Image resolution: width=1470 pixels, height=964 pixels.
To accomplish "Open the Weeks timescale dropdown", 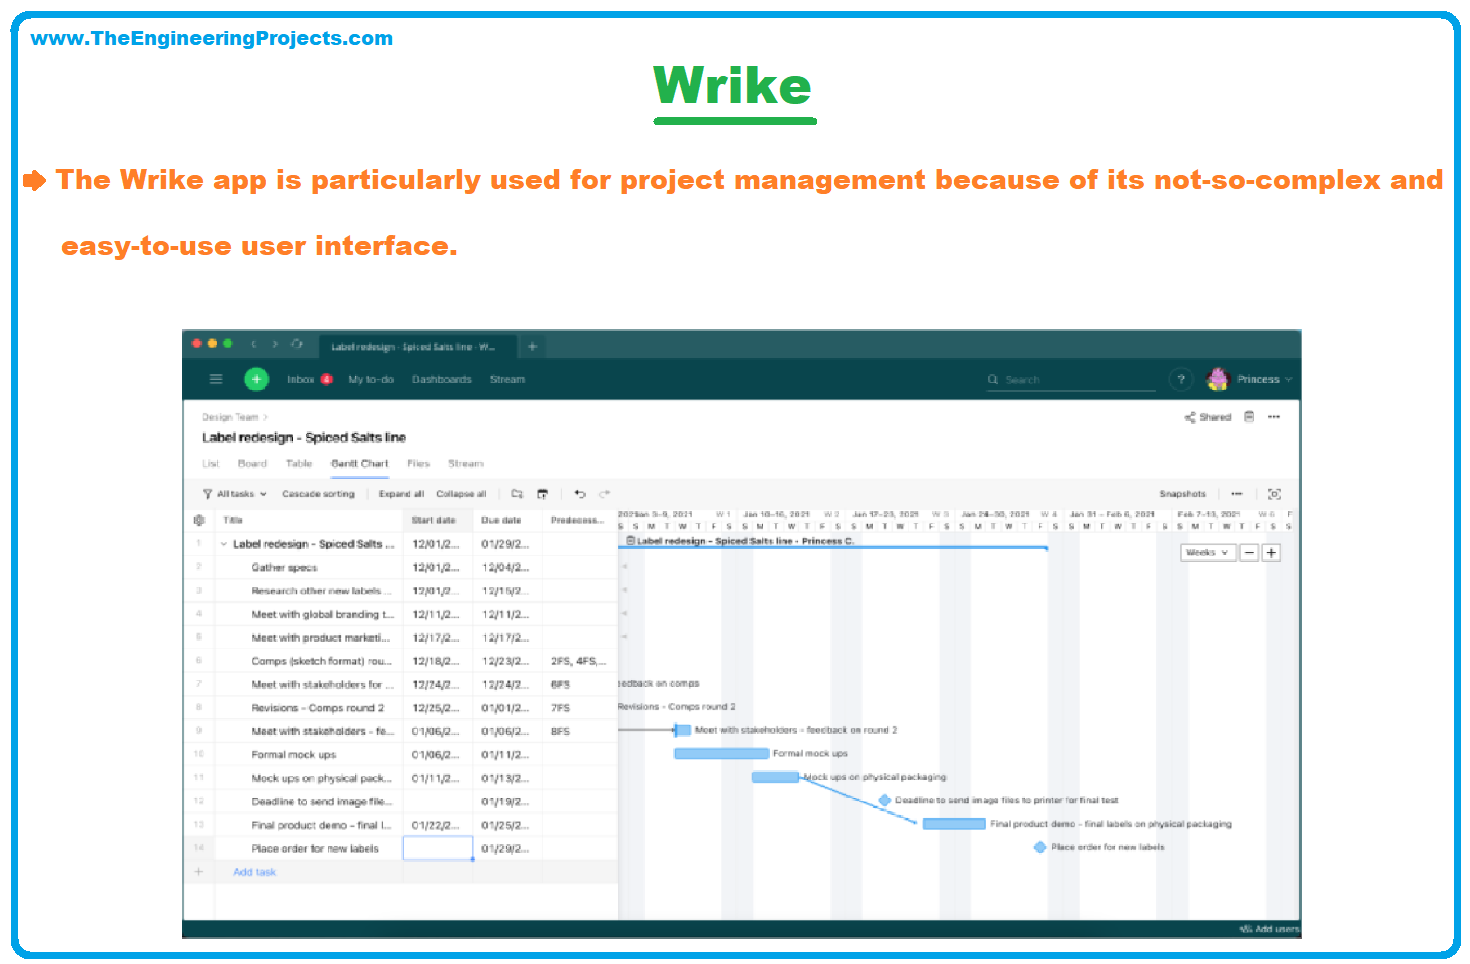I will 1208,552.
